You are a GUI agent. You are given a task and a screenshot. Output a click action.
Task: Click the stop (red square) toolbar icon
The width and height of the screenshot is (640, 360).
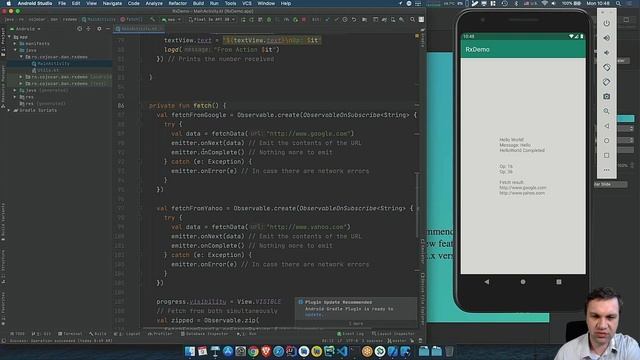tap(304, 19)
